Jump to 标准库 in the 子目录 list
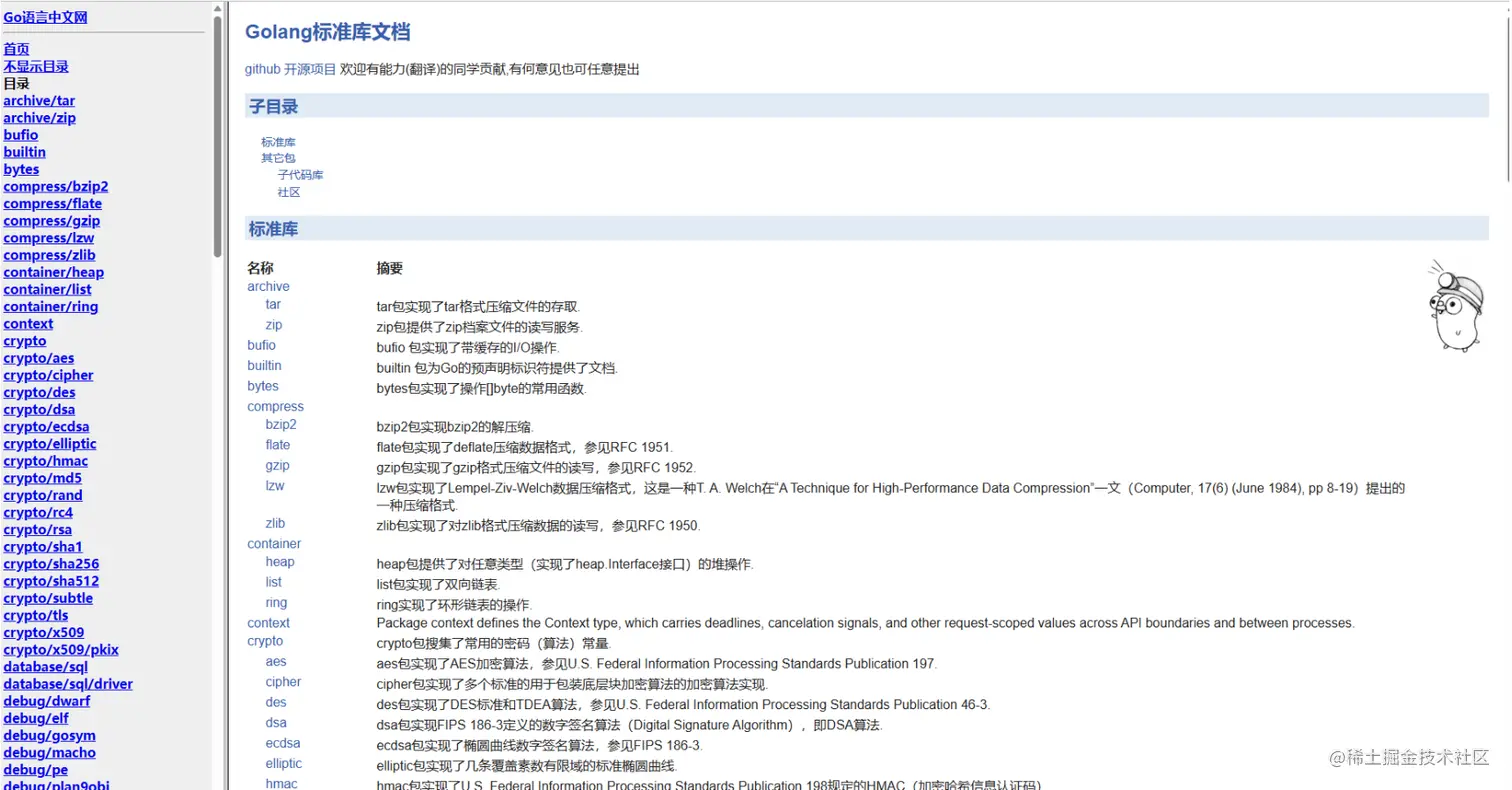1512x790 pixels. 278,142
